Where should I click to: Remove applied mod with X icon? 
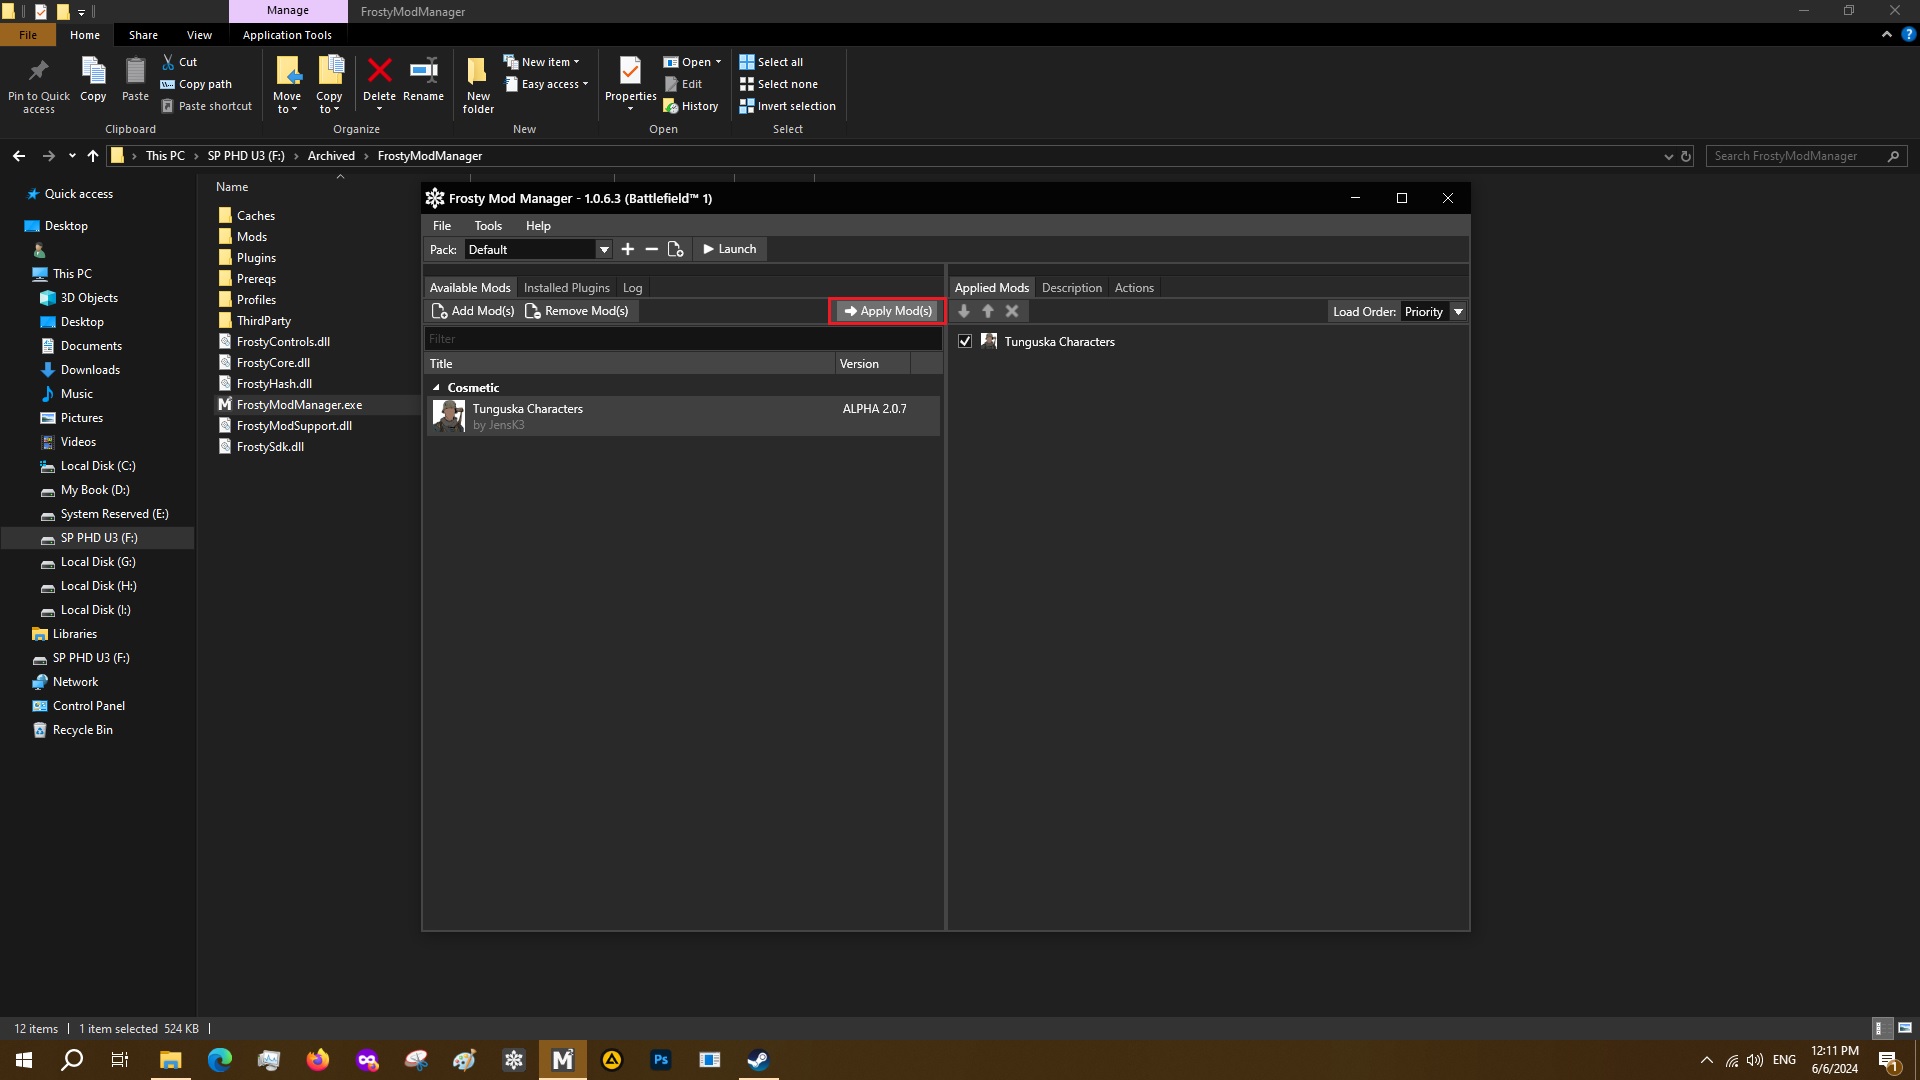point(1012,312)
